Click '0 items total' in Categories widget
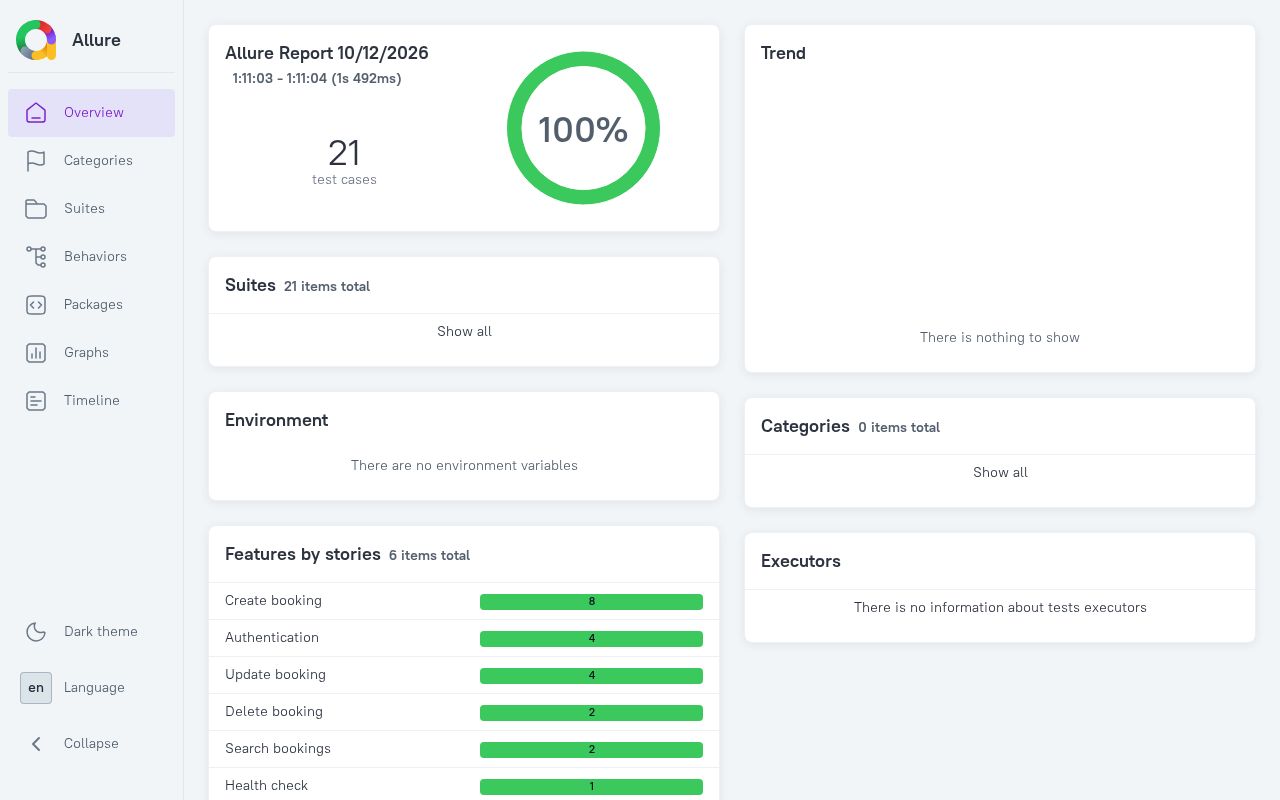 pos(899,427)
